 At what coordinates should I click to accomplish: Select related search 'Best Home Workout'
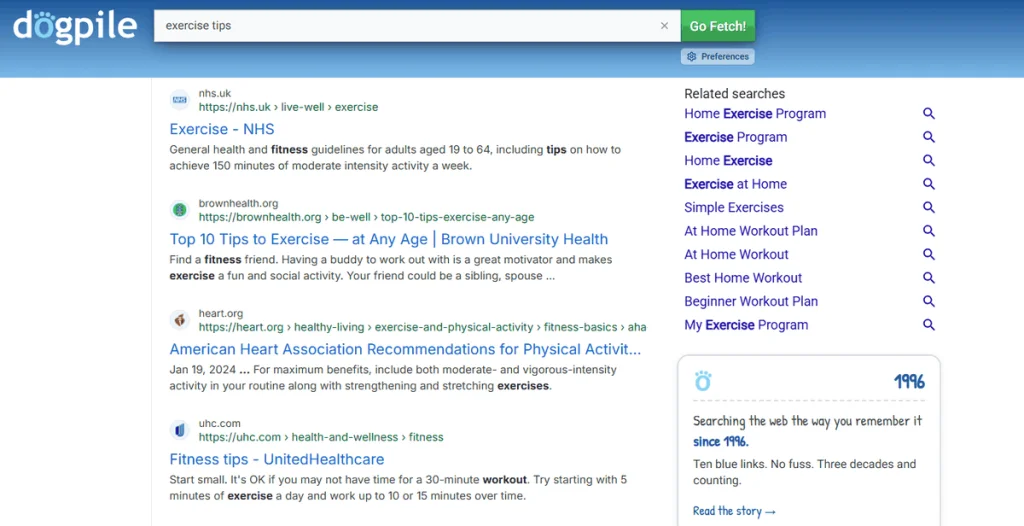pyautogui.click(x=743, y=278)
